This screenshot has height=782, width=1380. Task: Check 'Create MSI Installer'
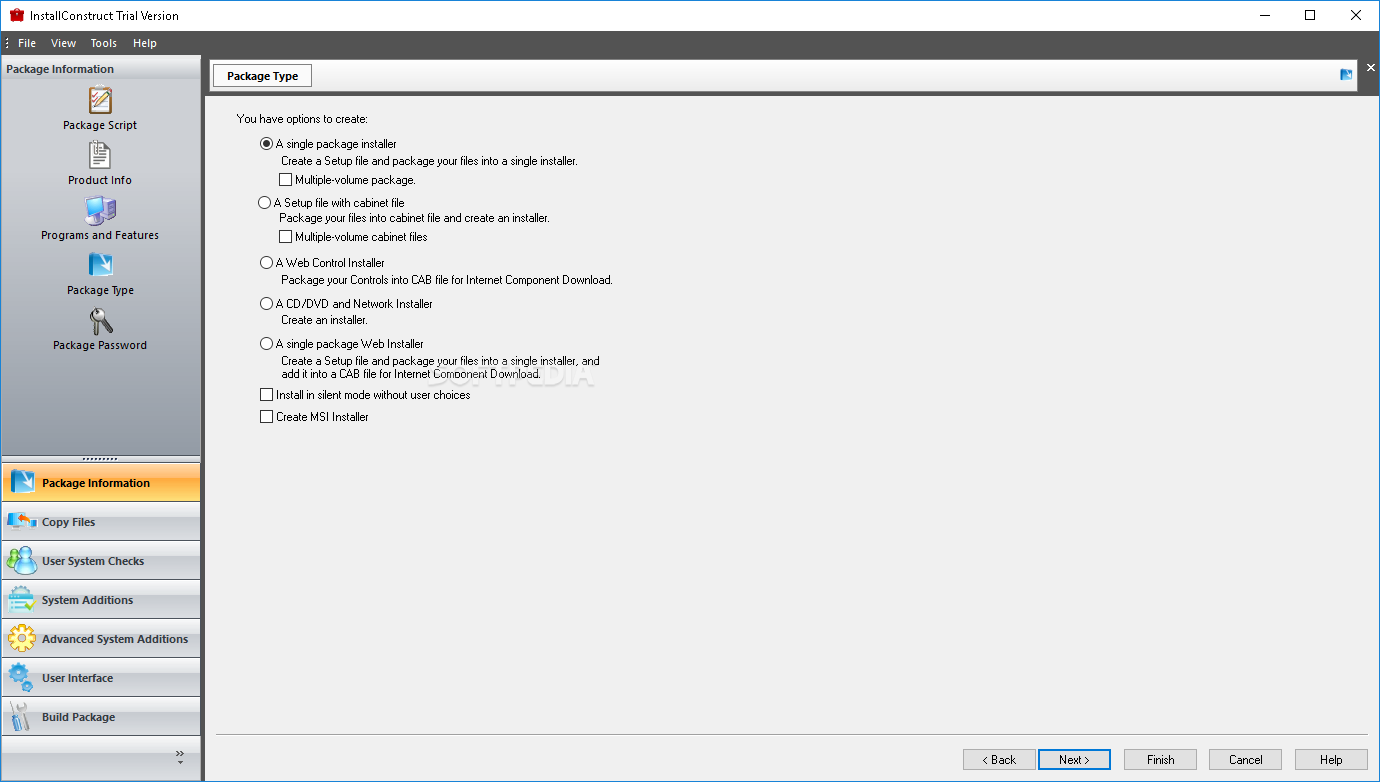pos(266,417)
